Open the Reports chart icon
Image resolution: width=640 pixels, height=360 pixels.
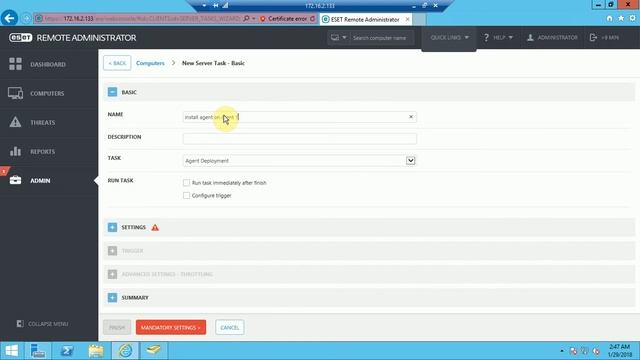point(16,151)
